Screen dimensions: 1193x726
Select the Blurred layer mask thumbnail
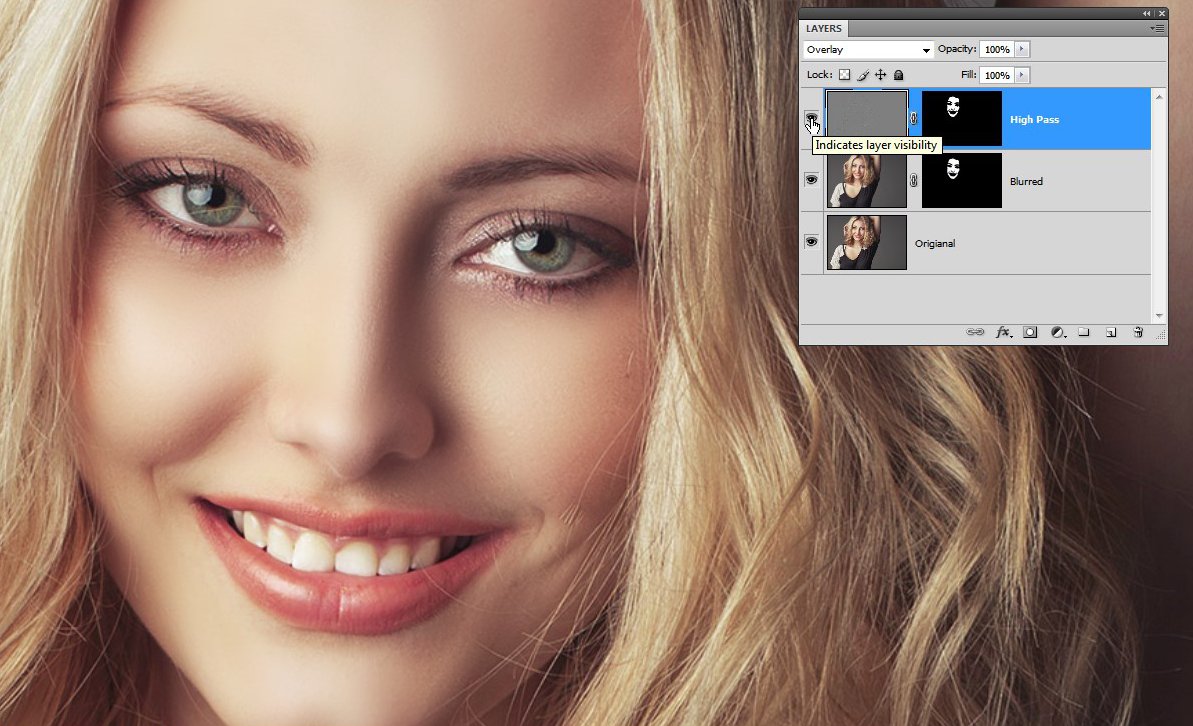tap(962, 180)
